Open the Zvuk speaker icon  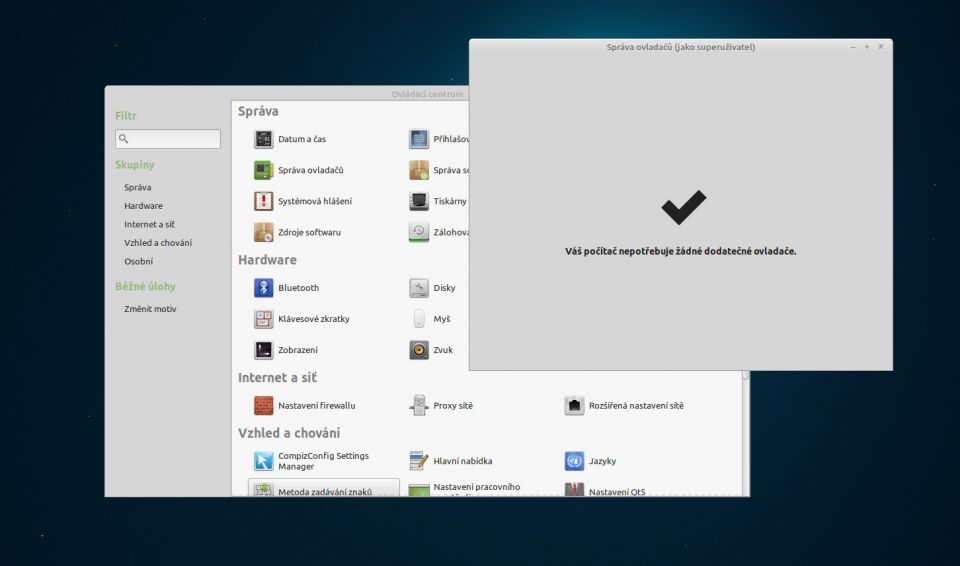click(419, 350)
